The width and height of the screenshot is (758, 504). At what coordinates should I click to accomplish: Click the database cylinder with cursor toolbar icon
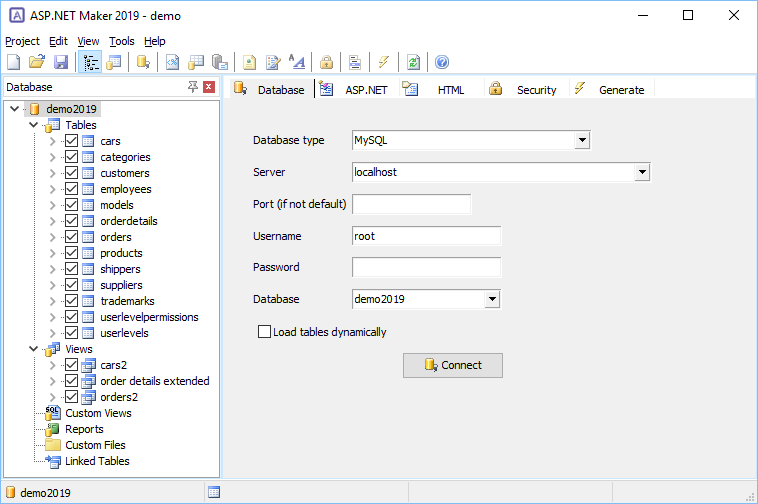(143, 62)
